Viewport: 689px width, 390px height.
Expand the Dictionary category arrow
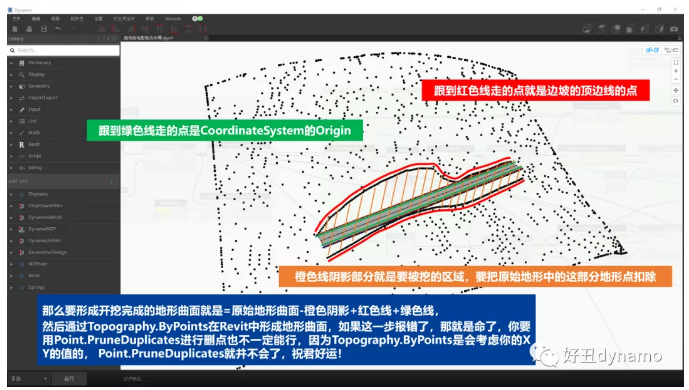pyautogui.click(x=11, y=63)
